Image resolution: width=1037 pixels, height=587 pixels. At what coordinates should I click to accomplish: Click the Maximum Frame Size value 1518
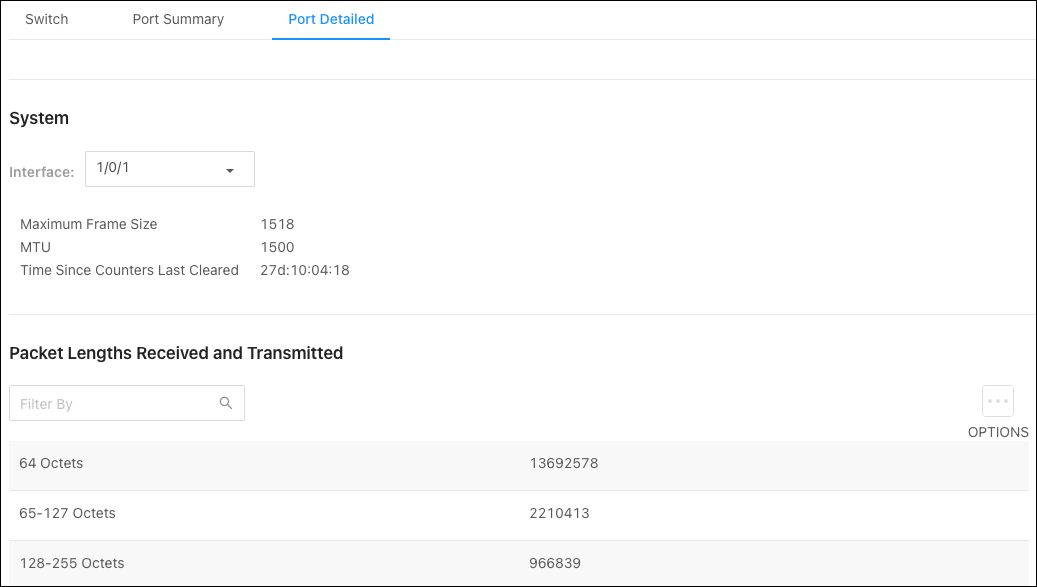point(277,224)
